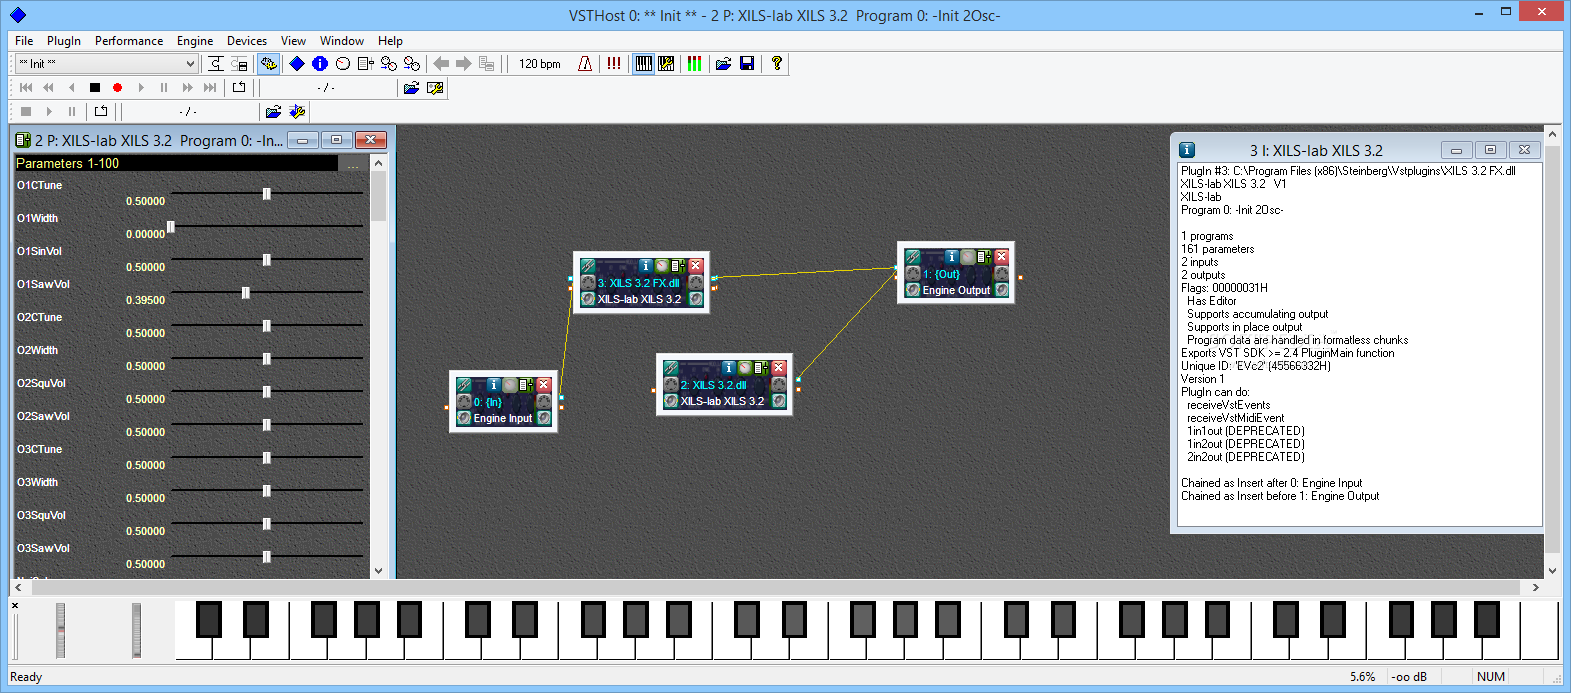Open wave file folder in third toolbar
Image resolution: width=1571 pixels, height=693 pixels.
pyautogui.click(x=273, y=111)
